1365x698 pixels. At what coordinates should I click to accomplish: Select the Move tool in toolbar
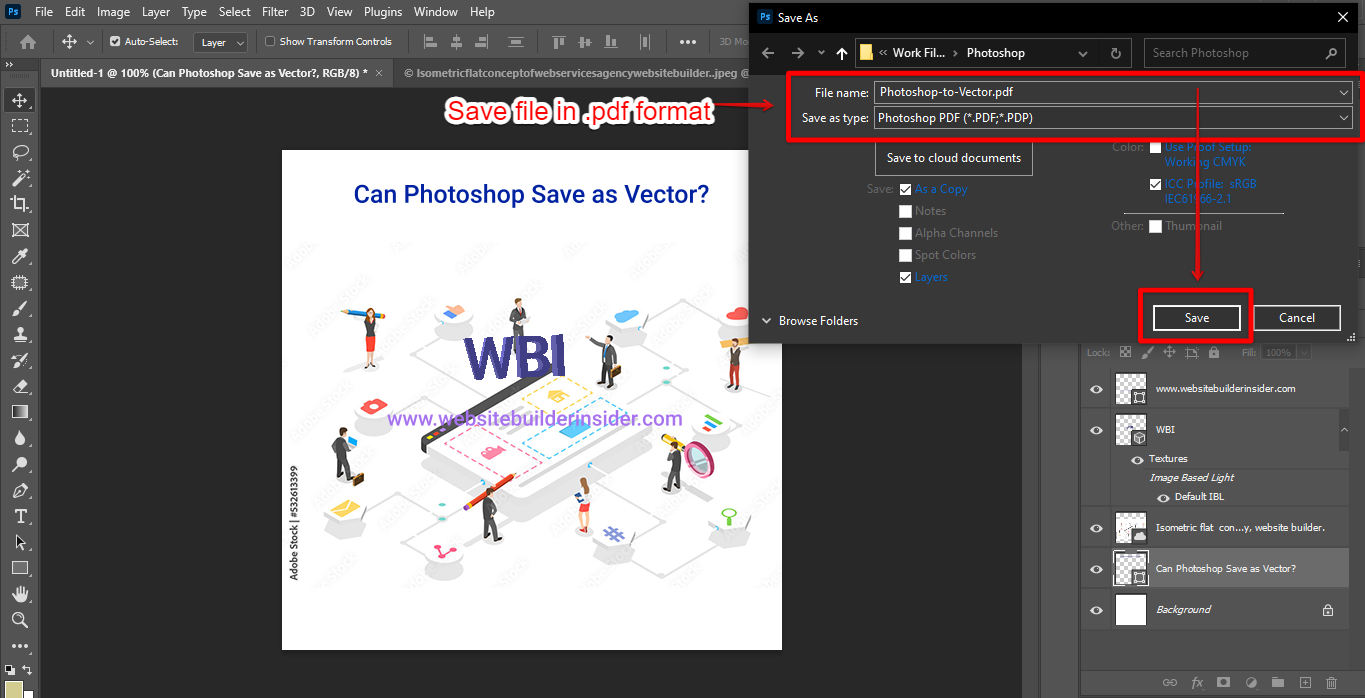coord(19,100)
